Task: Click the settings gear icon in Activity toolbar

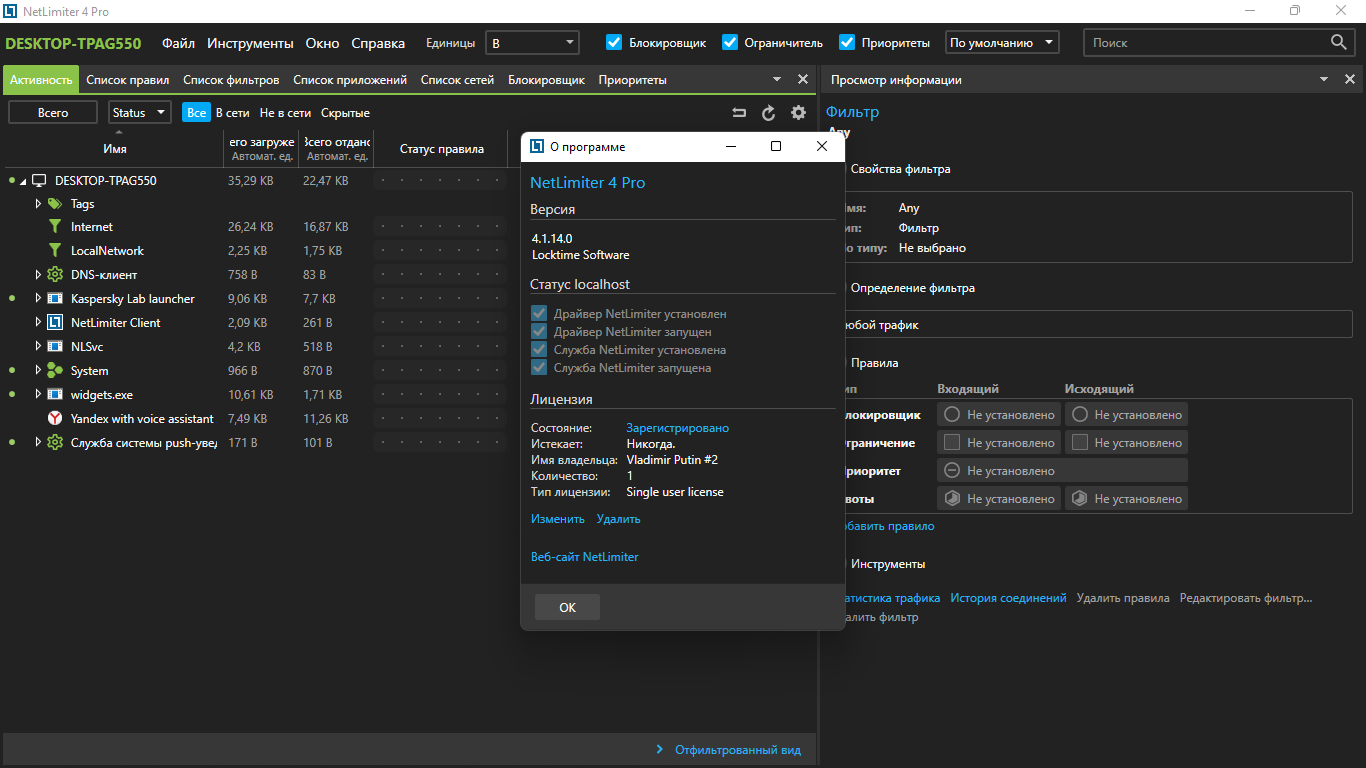Action: click(x=798, y=113)
